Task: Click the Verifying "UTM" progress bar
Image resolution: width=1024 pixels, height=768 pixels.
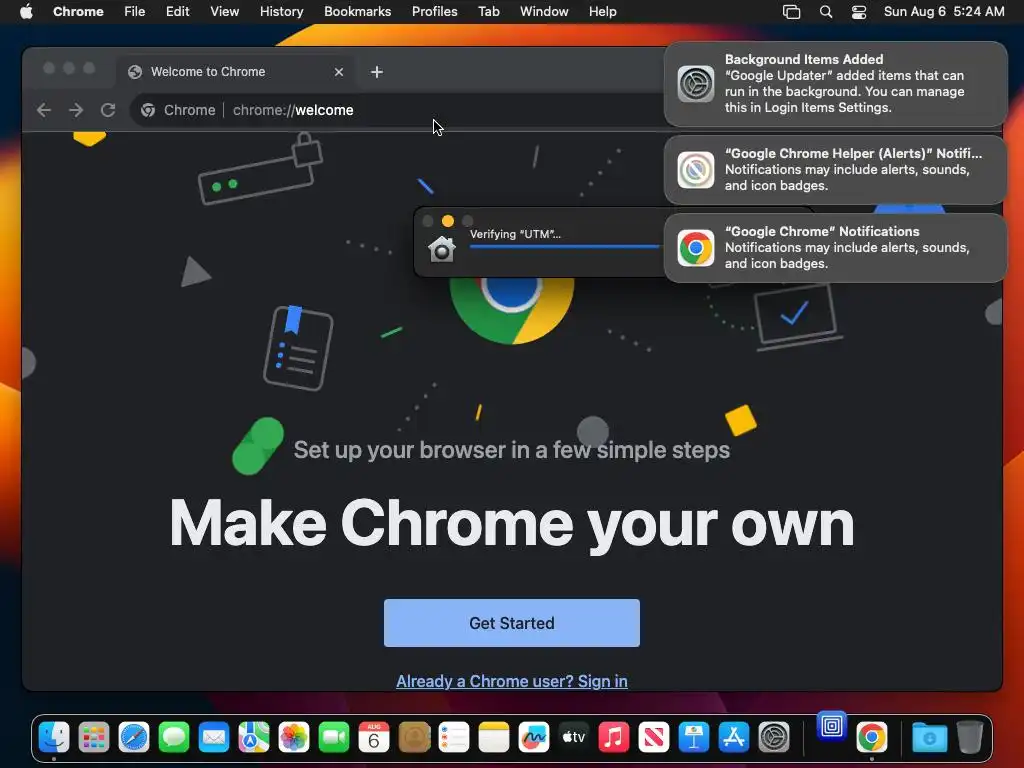Action: (x=566, y=246)
